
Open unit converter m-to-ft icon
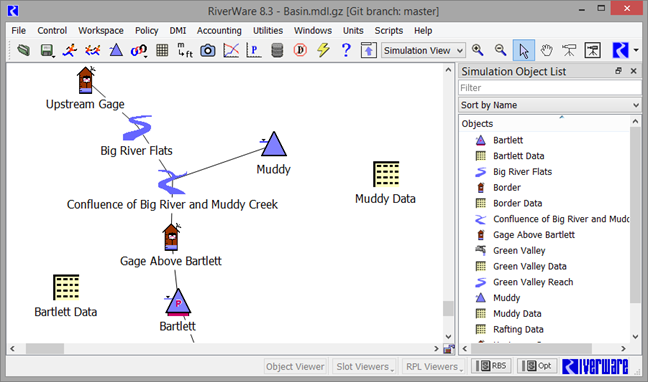point(185,50)
